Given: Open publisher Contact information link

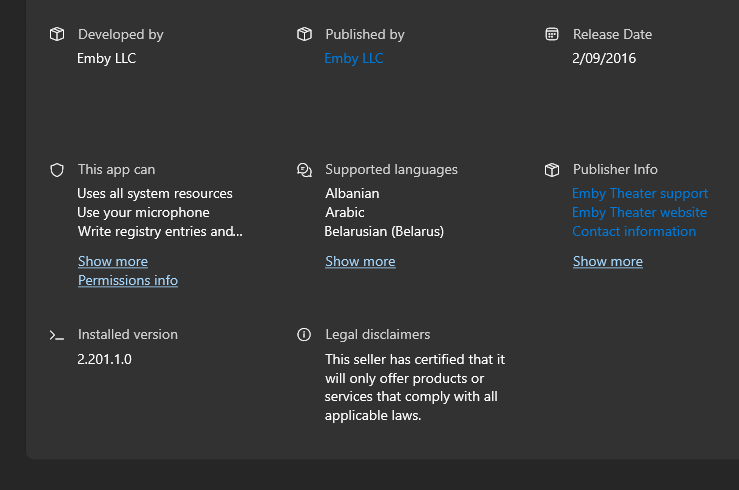Looking at the screenshot, I should point(634,231).
